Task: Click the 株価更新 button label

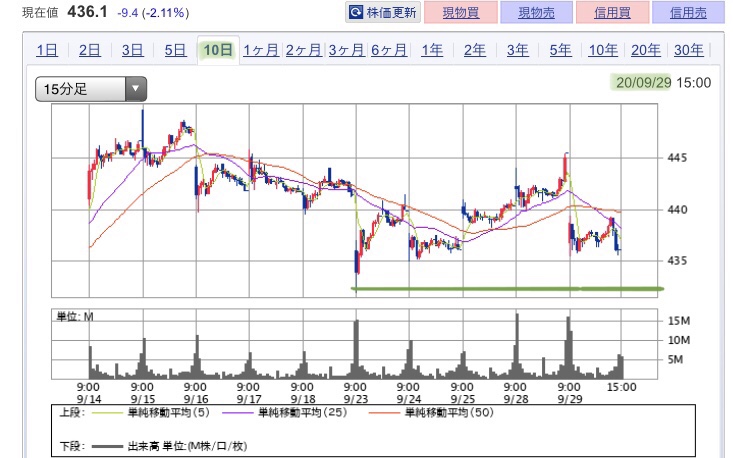Action: [x=391, y=12]
